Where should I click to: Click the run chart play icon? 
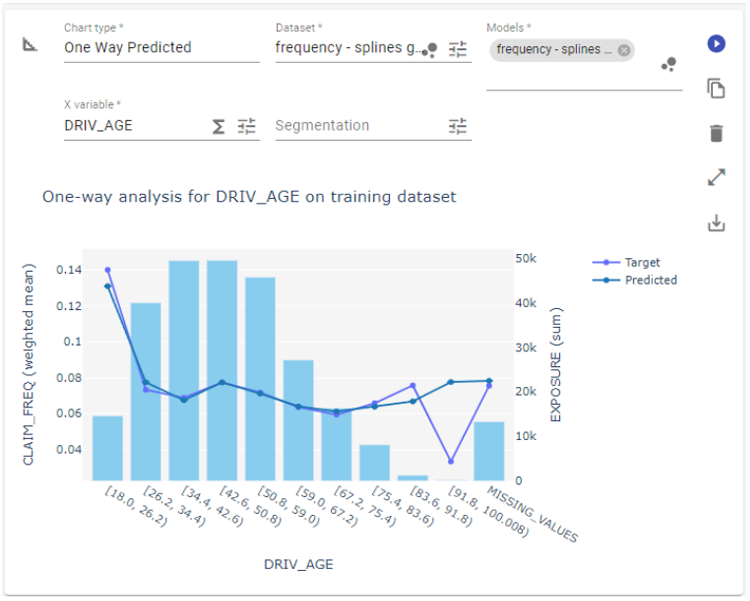715,44
